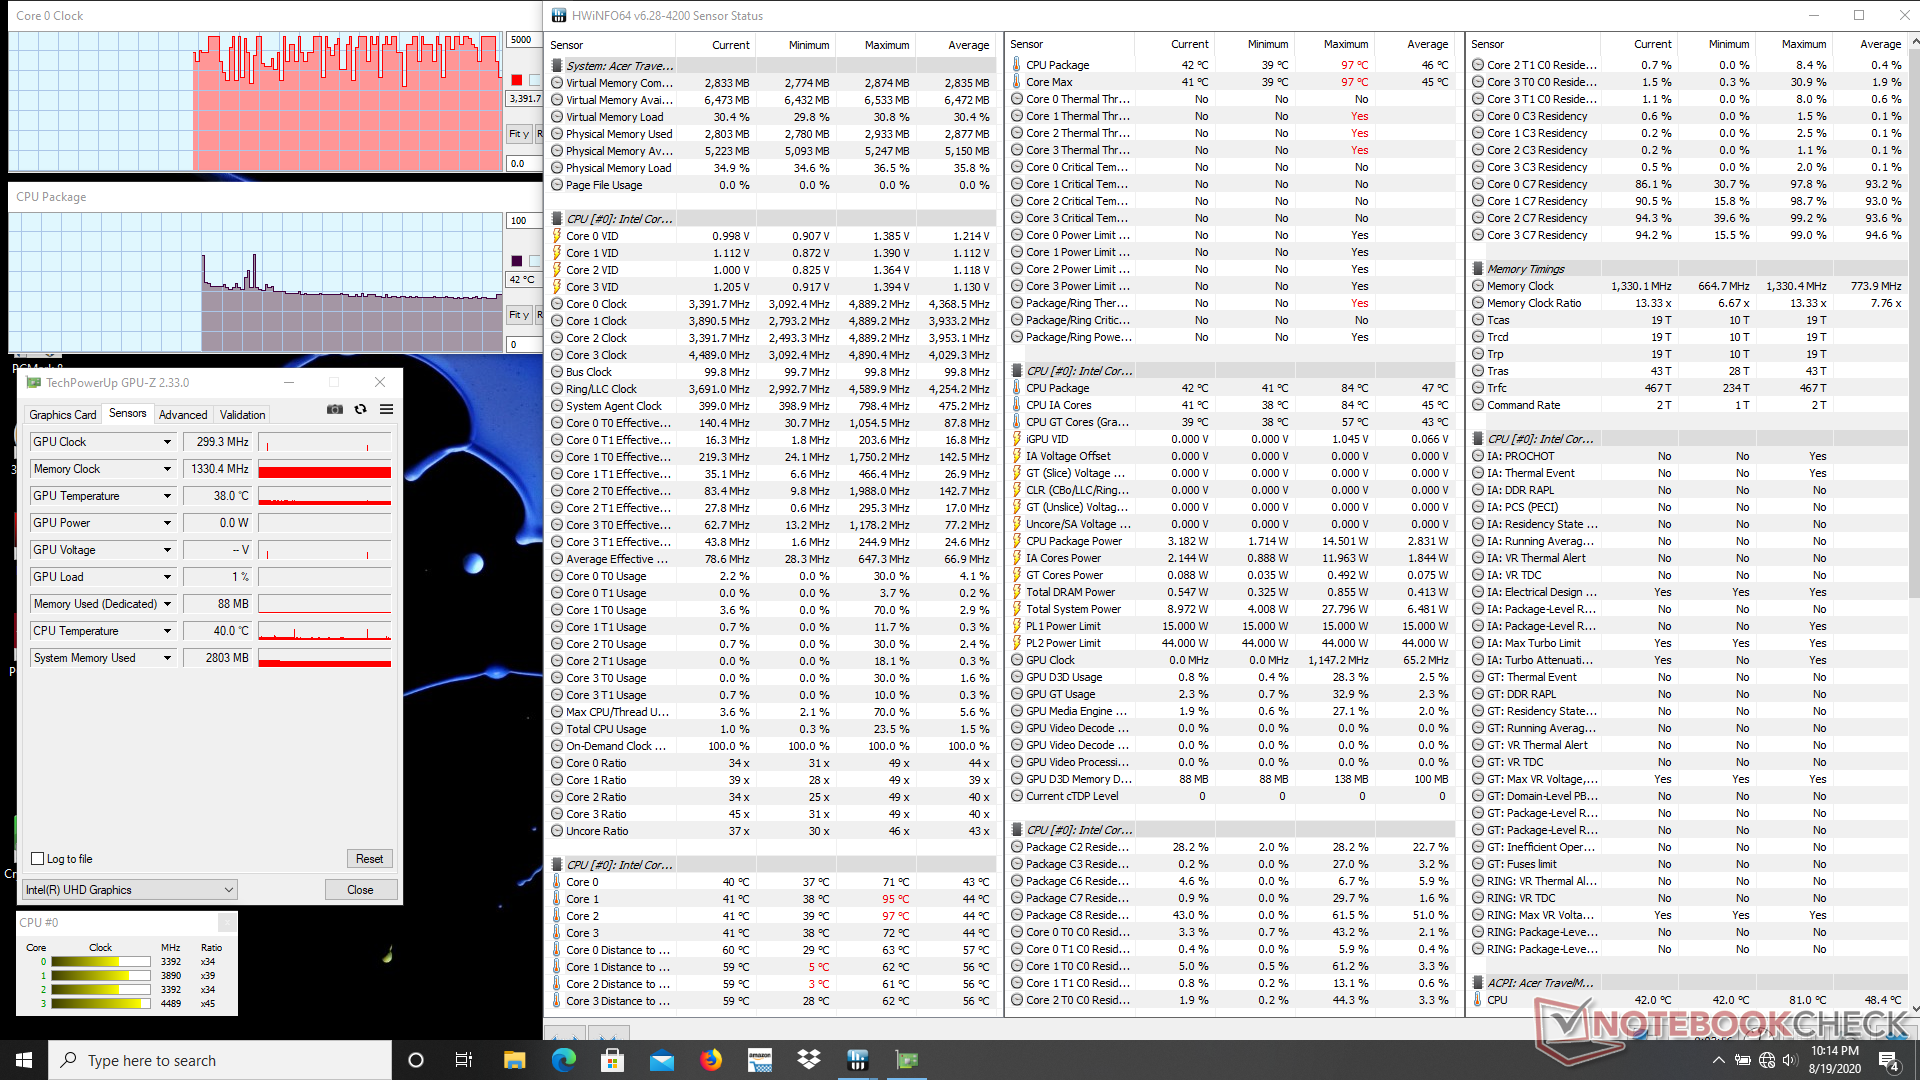Viewport: 1920px width, 1080px height.
Task: Expand the GPU Clock sensor dropdown
Action: (167, 442)
